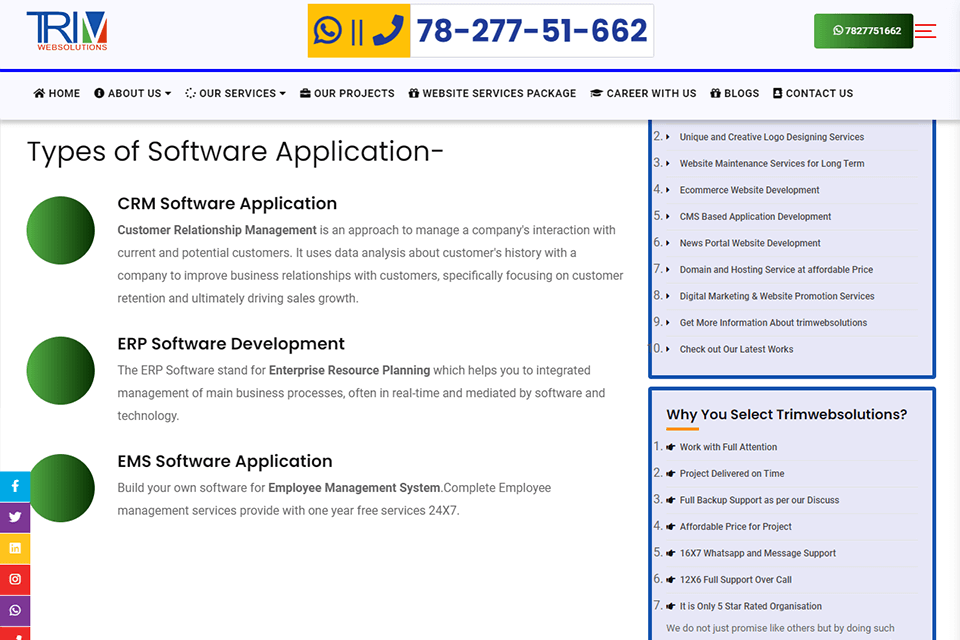The height and width of the screenshot is (640, 960).
Task: Click Why You Select Trimwebsolutions heading
Action: (786, 415)
